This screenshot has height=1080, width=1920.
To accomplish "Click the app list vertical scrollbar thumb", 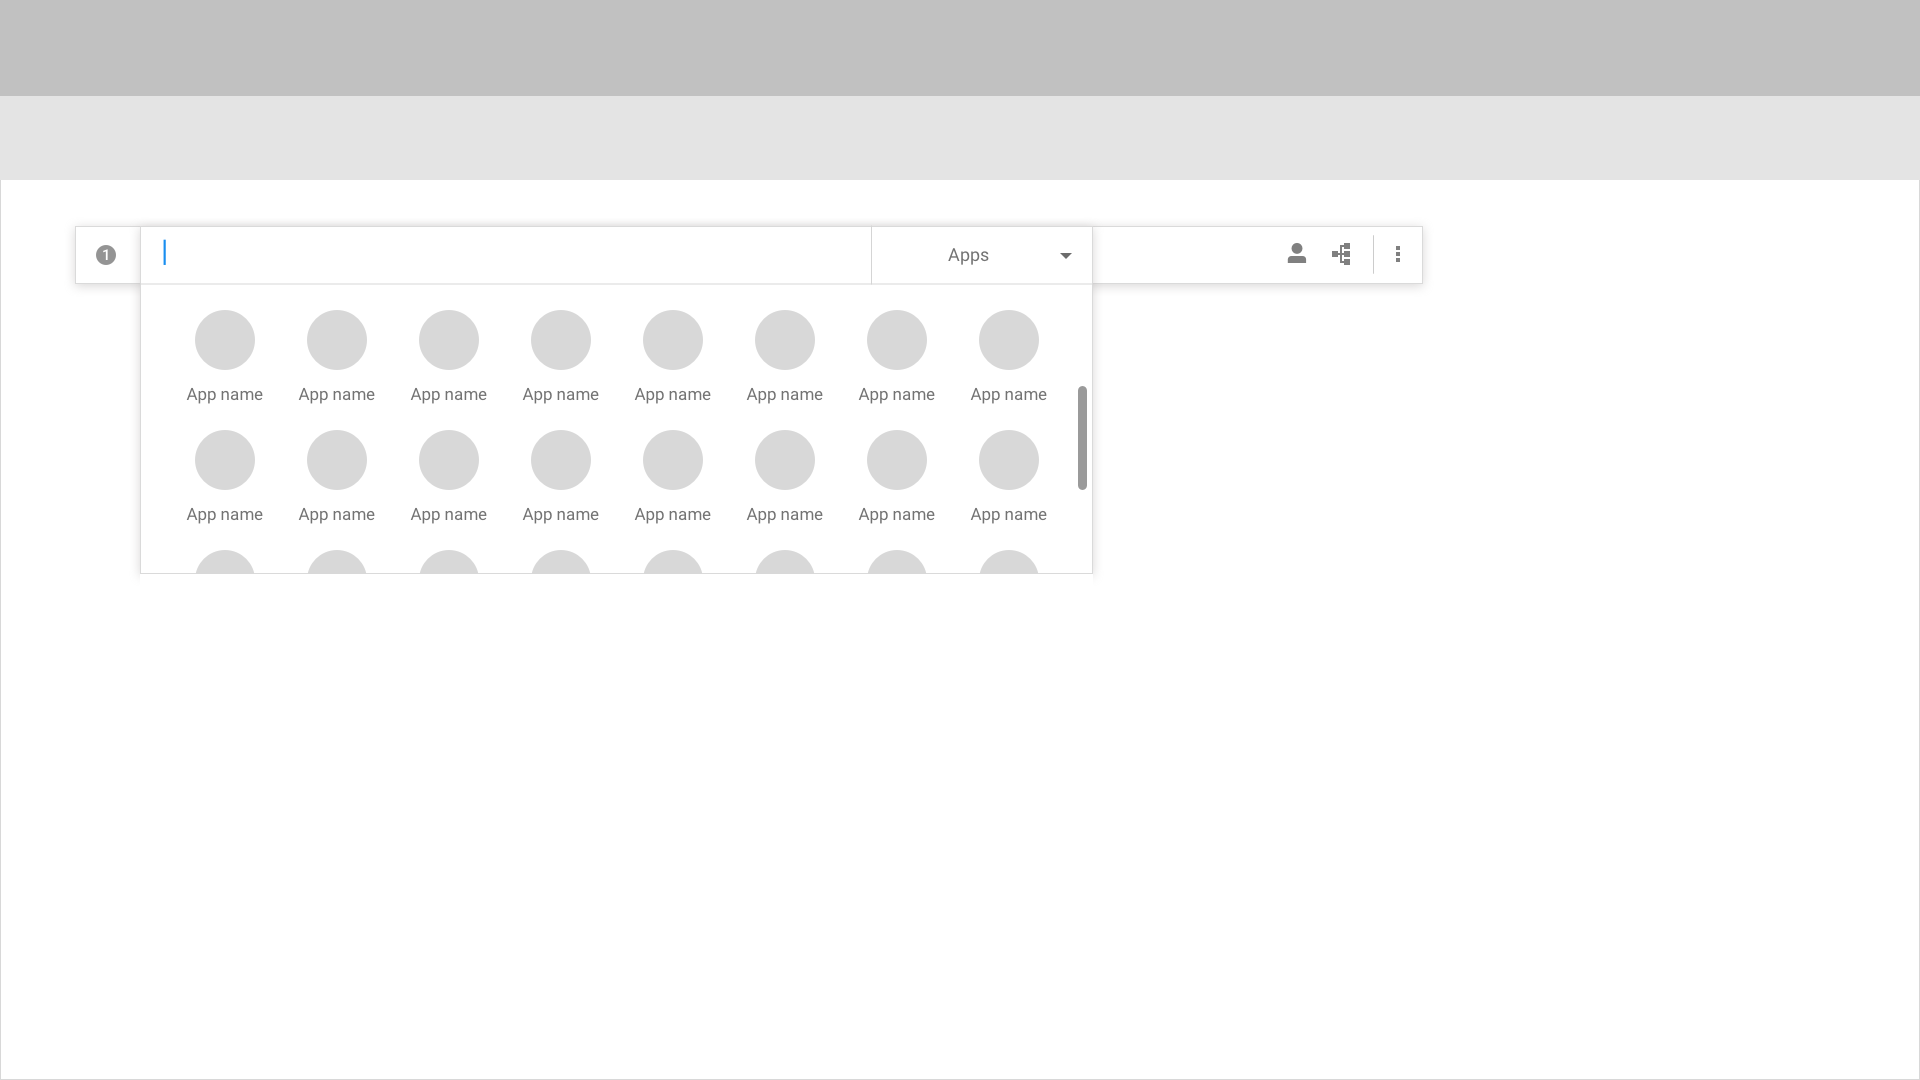I will coord(1082,438).
